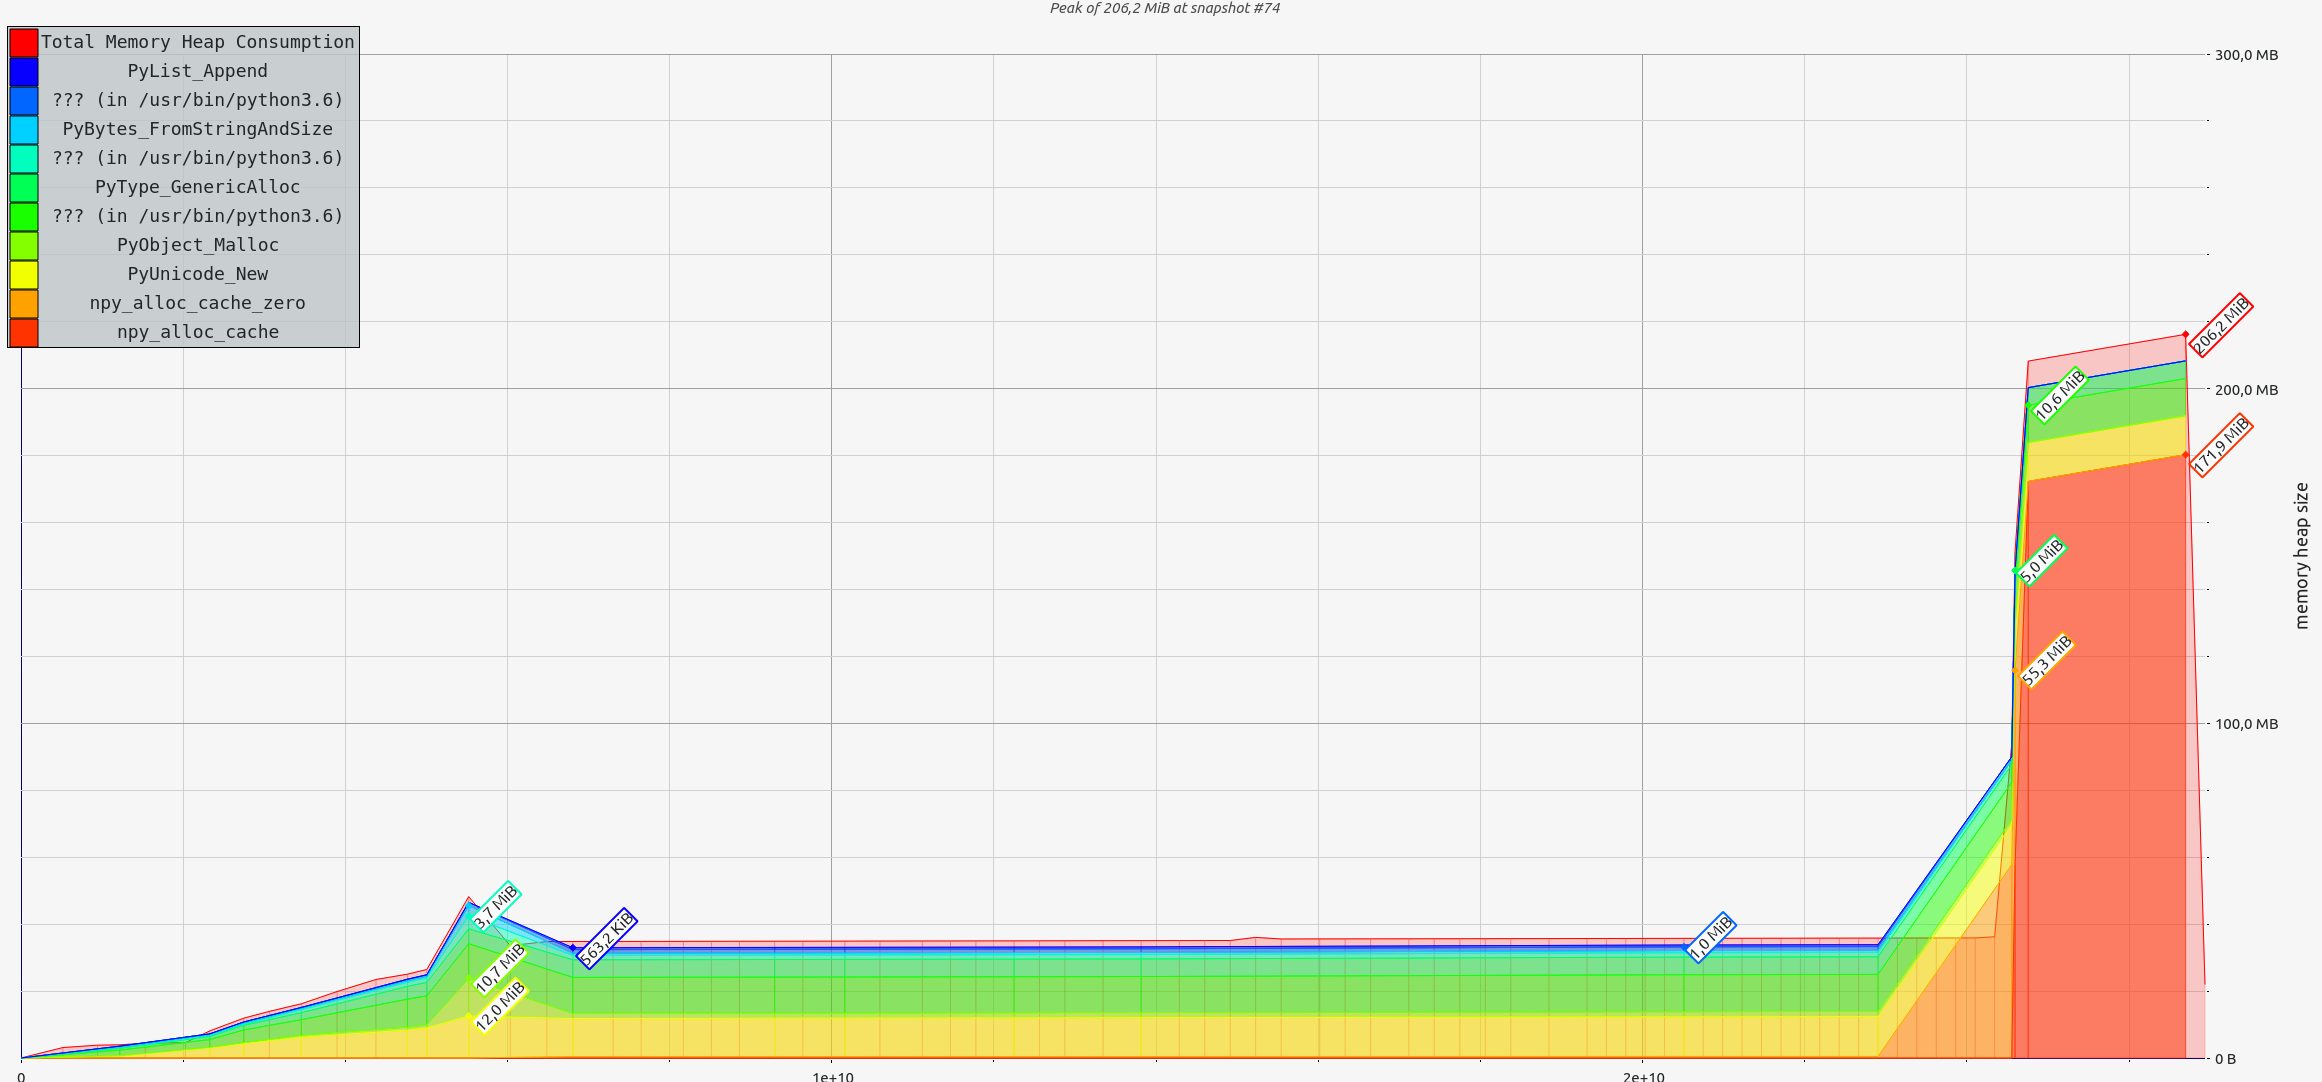
Task: Click the 171,9 MiB data label
Action: point(2220,444)
